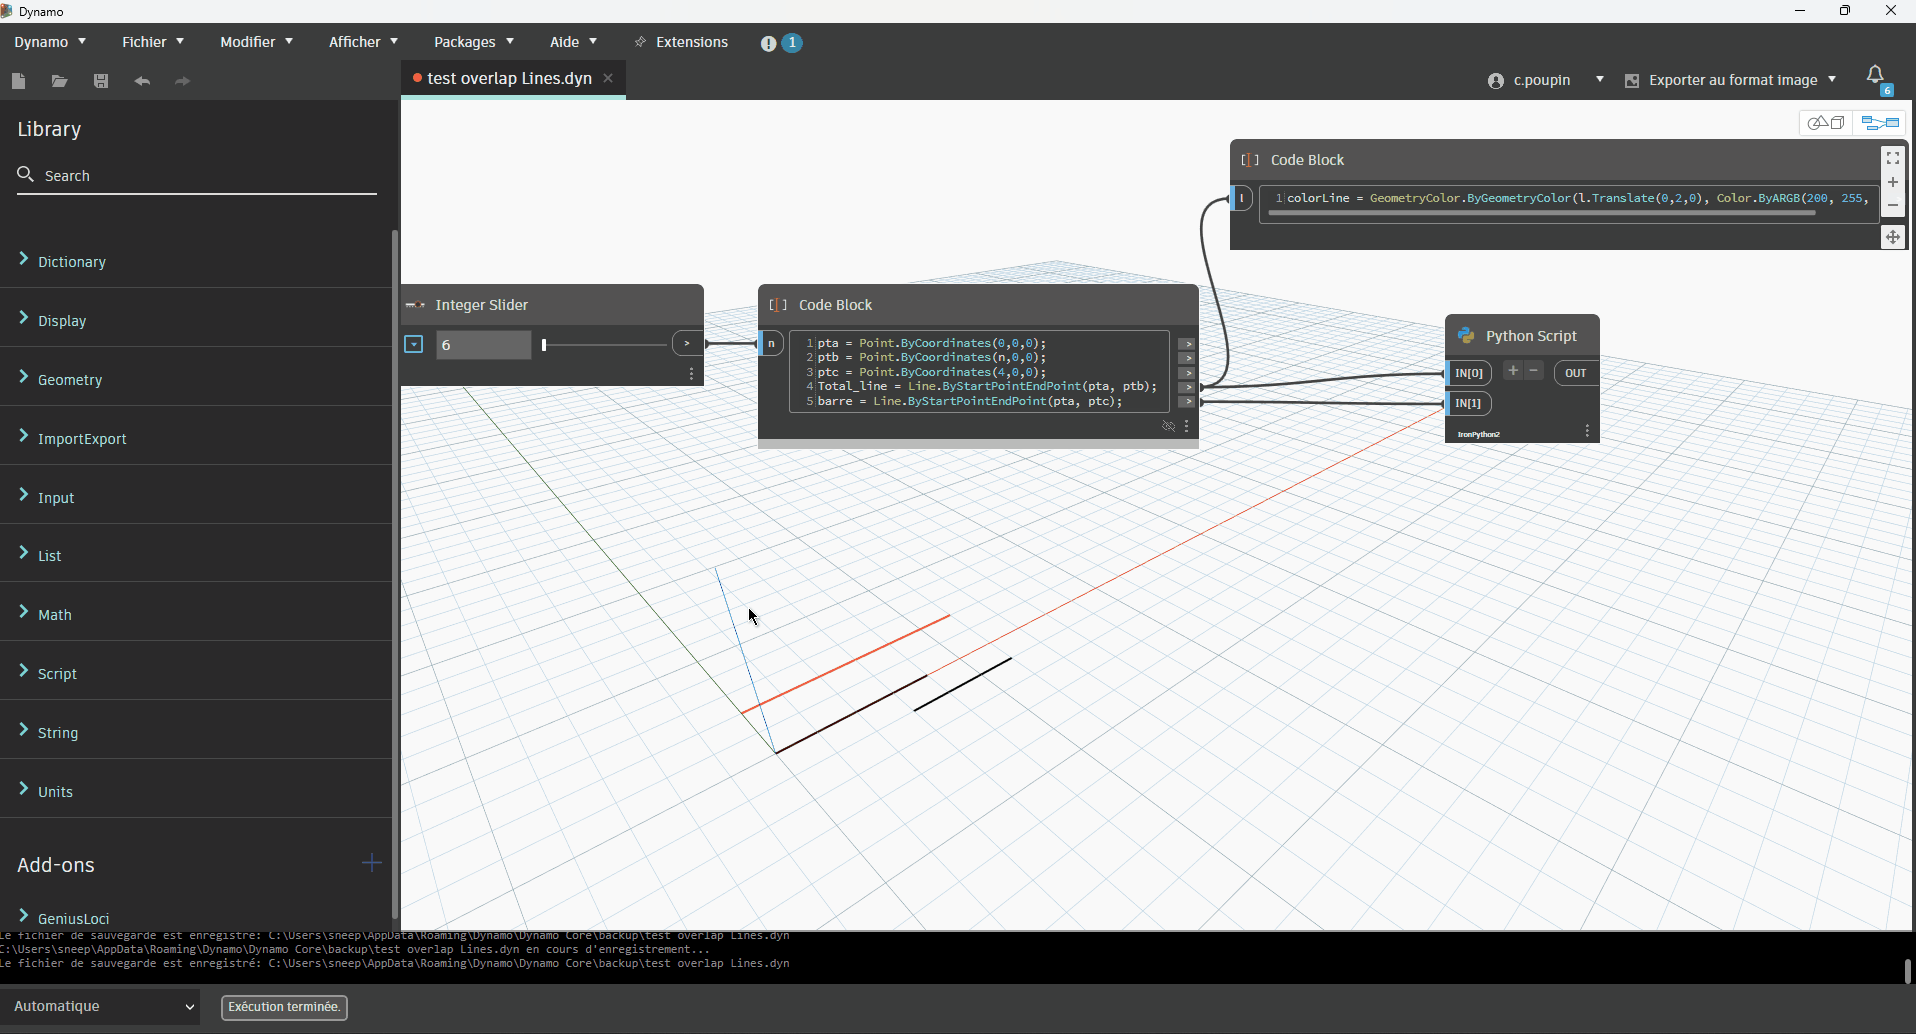Open the notifications bell icon
This screenshot has height=1034, width=1916.
coord(1876,76)
